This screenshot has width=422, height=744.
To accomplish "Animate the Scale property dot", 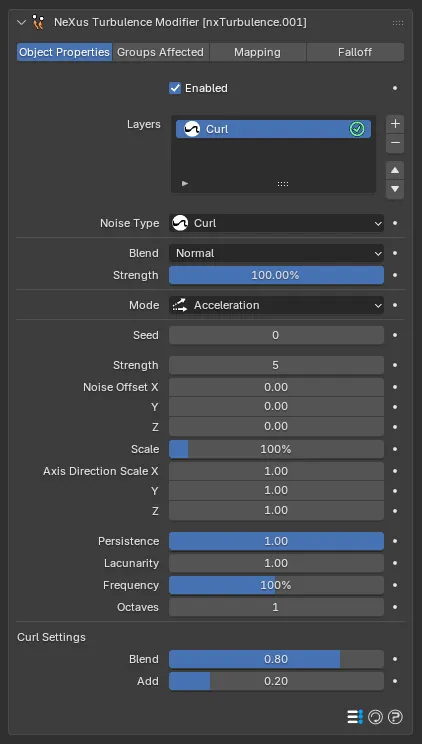I will [395, 449].
